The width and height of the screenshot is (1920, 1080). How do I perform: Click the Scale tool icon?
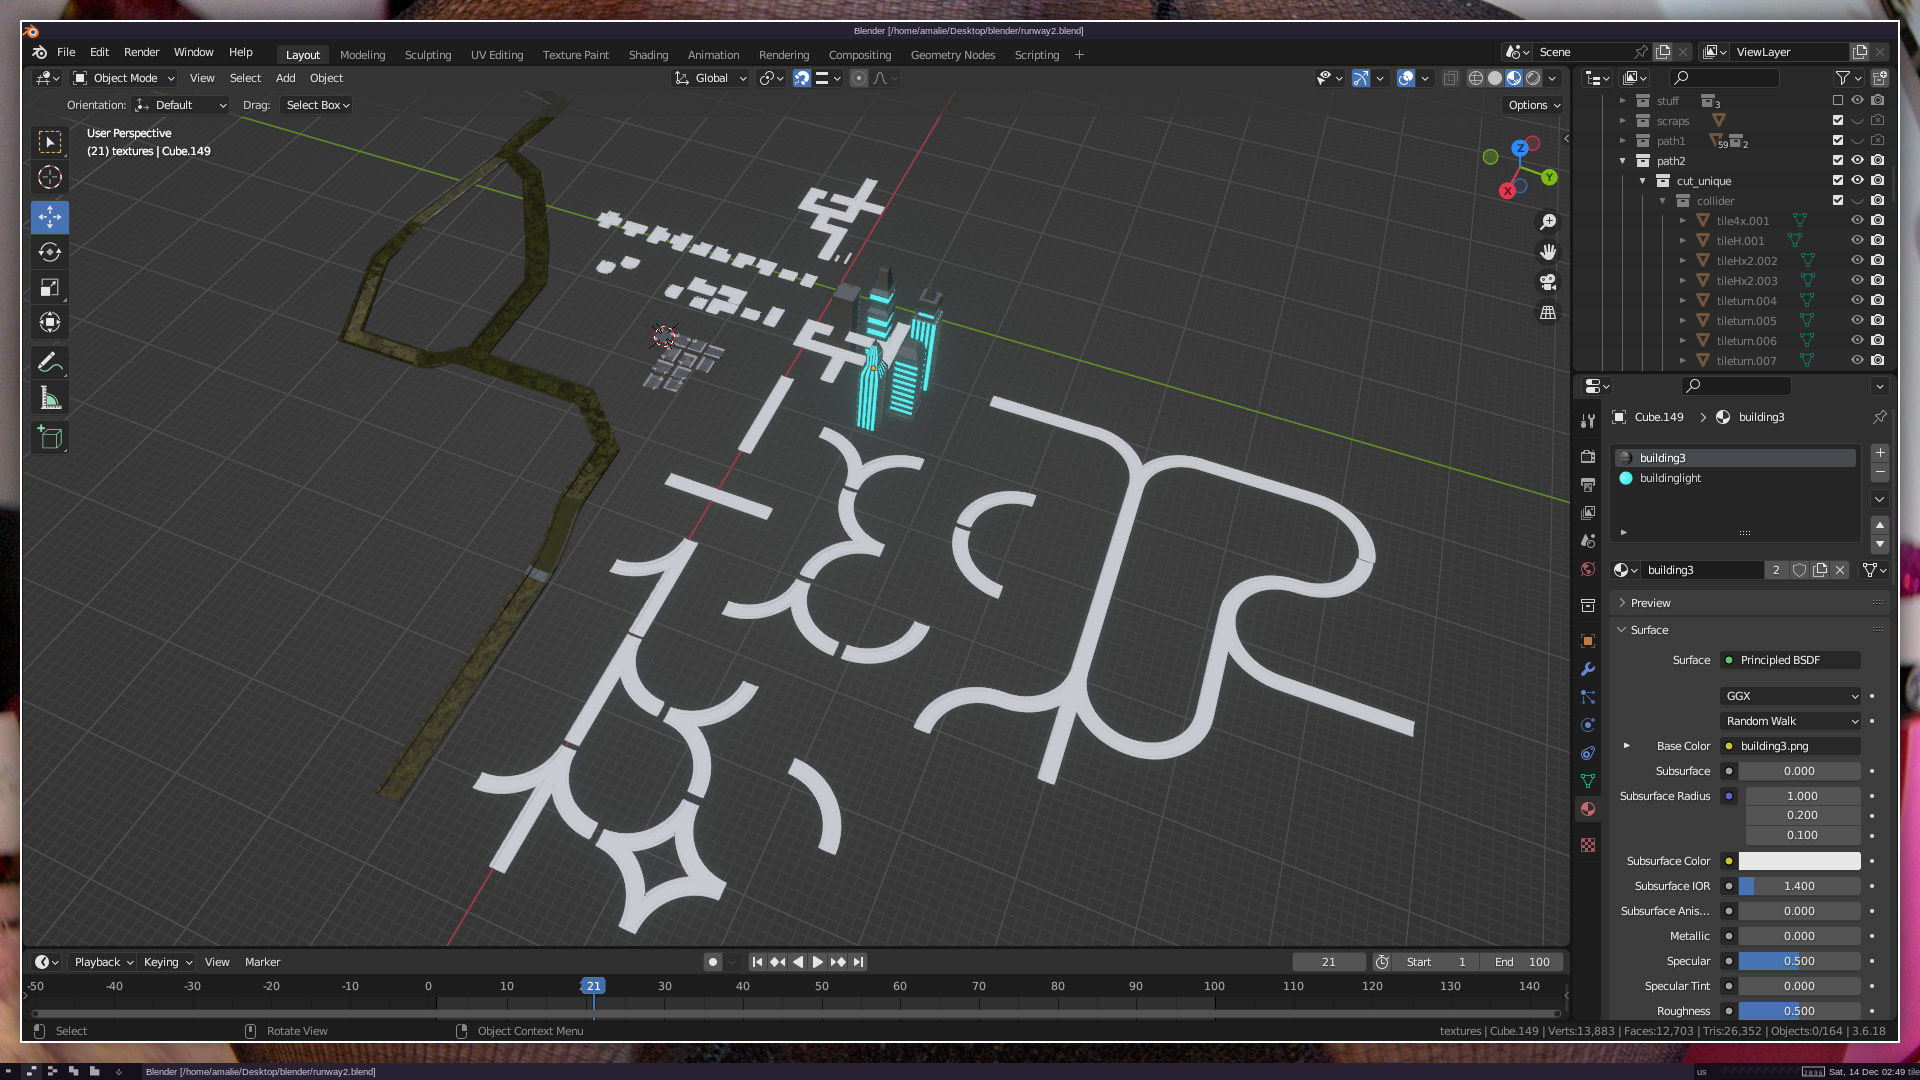[x=50, y=288]
